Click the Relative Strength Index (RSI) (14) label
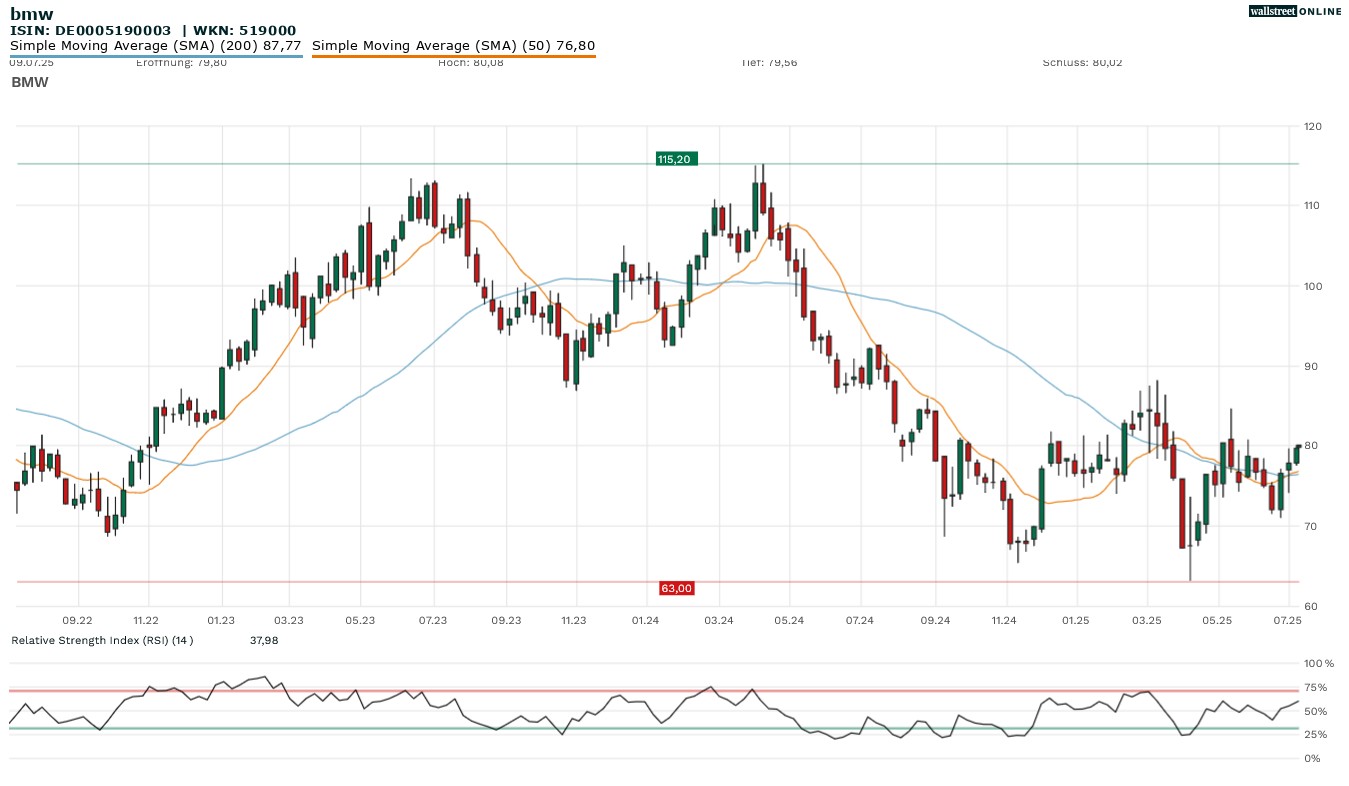 102,640
